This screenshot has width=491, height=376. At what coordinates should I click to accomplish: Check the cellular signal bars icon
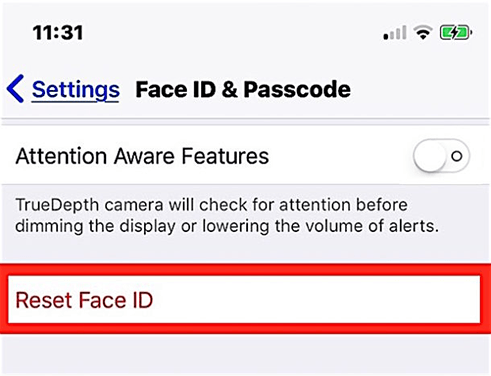(395, 33)
